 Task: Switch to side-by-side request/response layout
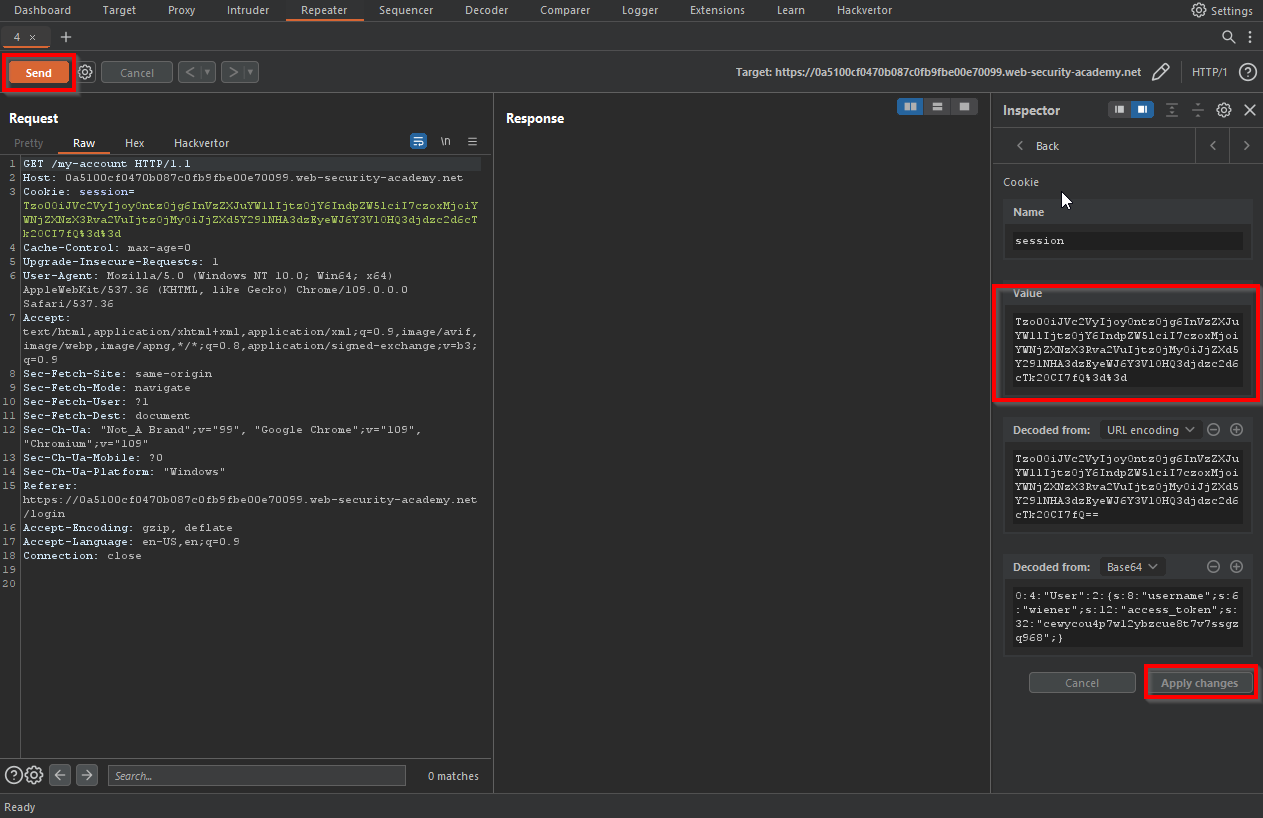tap(910, 106)
